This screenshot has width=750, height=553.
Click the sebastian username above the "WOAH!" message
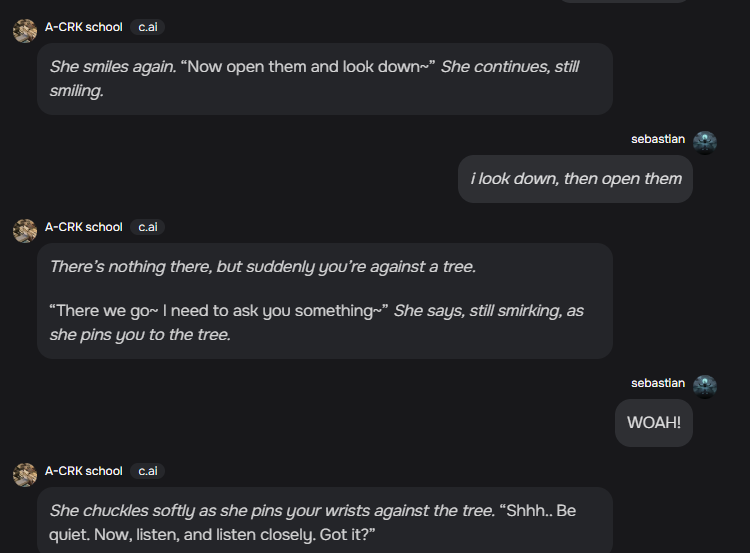coord(658,383)
